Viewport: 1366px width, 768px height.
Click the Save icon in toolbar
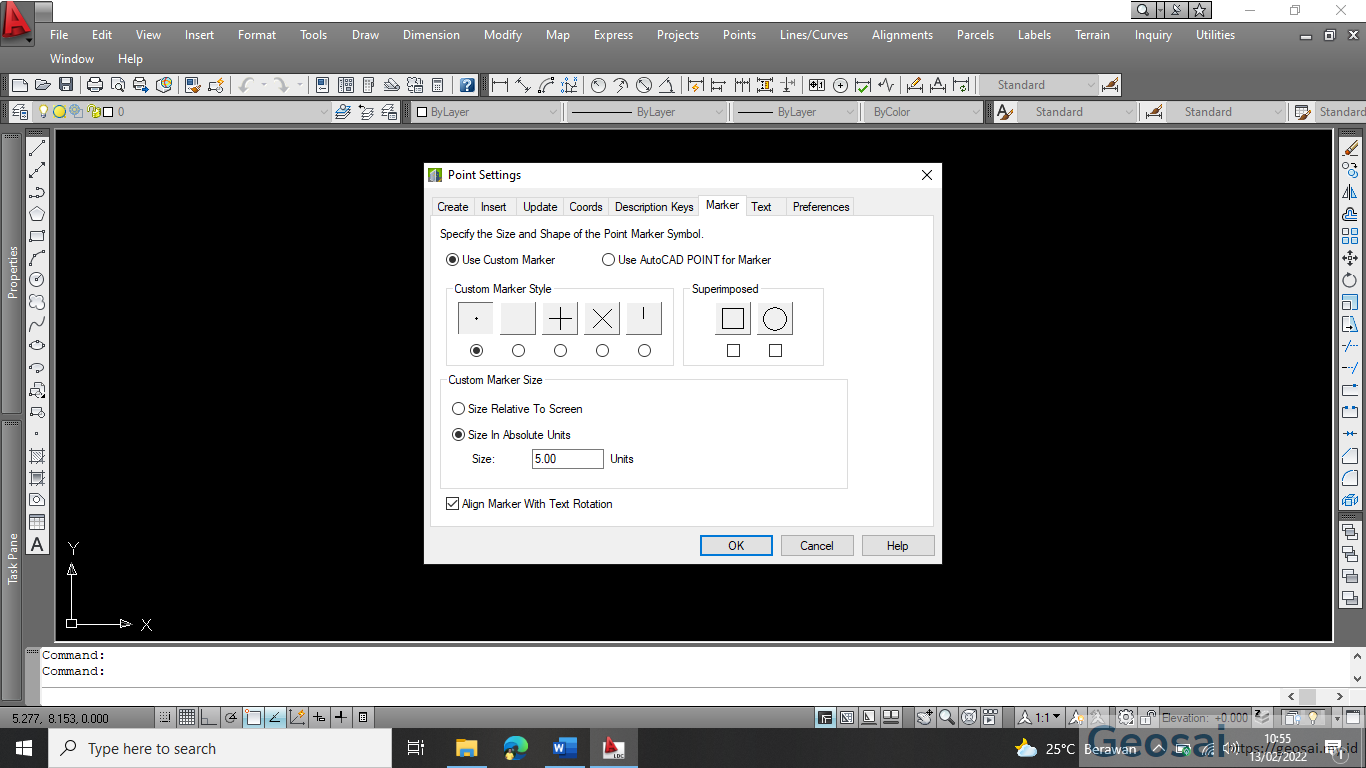coord(66,85)
